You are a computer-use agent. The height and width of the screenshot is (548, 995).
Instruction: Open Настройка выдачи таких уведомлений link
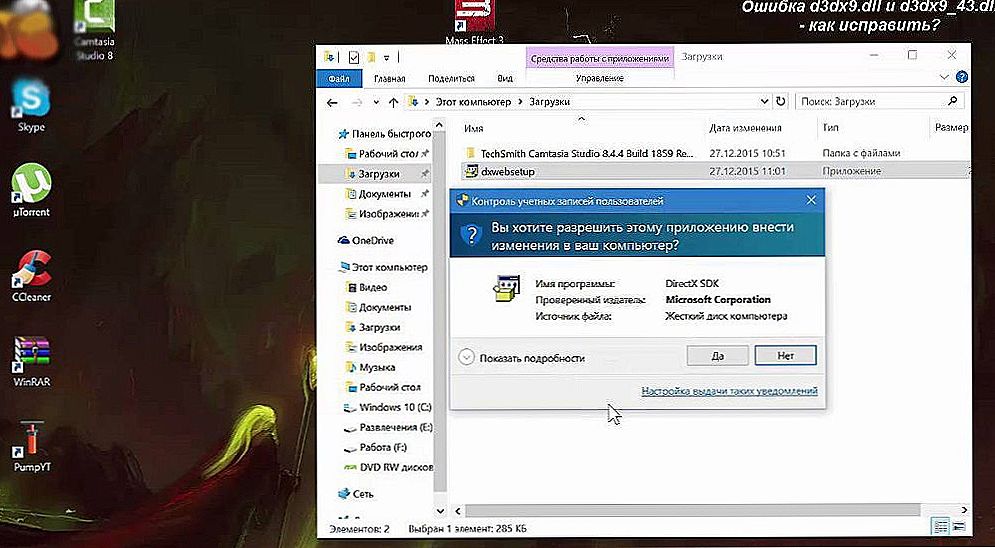coord(729,391)
